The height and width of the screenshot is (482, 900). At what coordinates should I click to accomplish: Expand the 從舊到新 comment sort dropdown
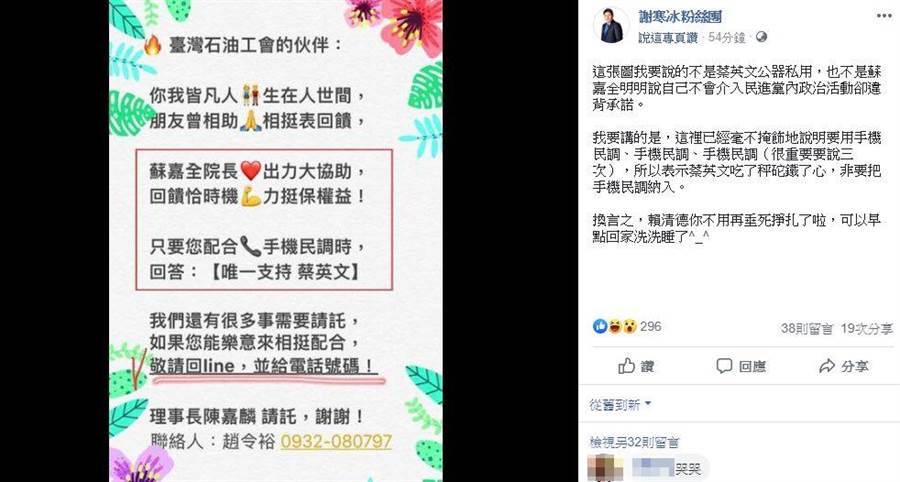coord(620,405)
